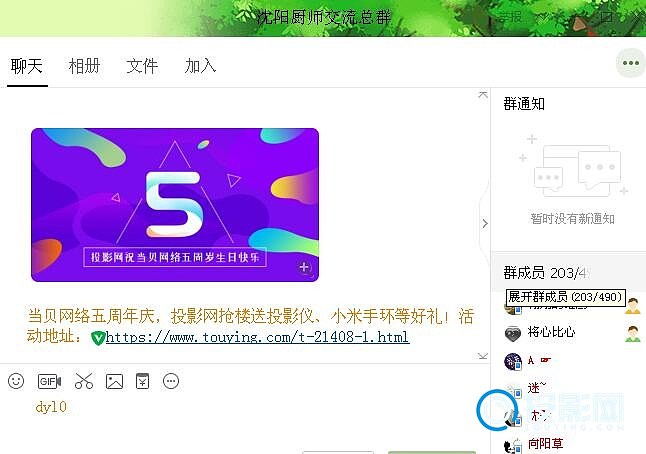Open more input tools ellipsis
This screenshot has width=646, height=454.
(x=171, y=381)
